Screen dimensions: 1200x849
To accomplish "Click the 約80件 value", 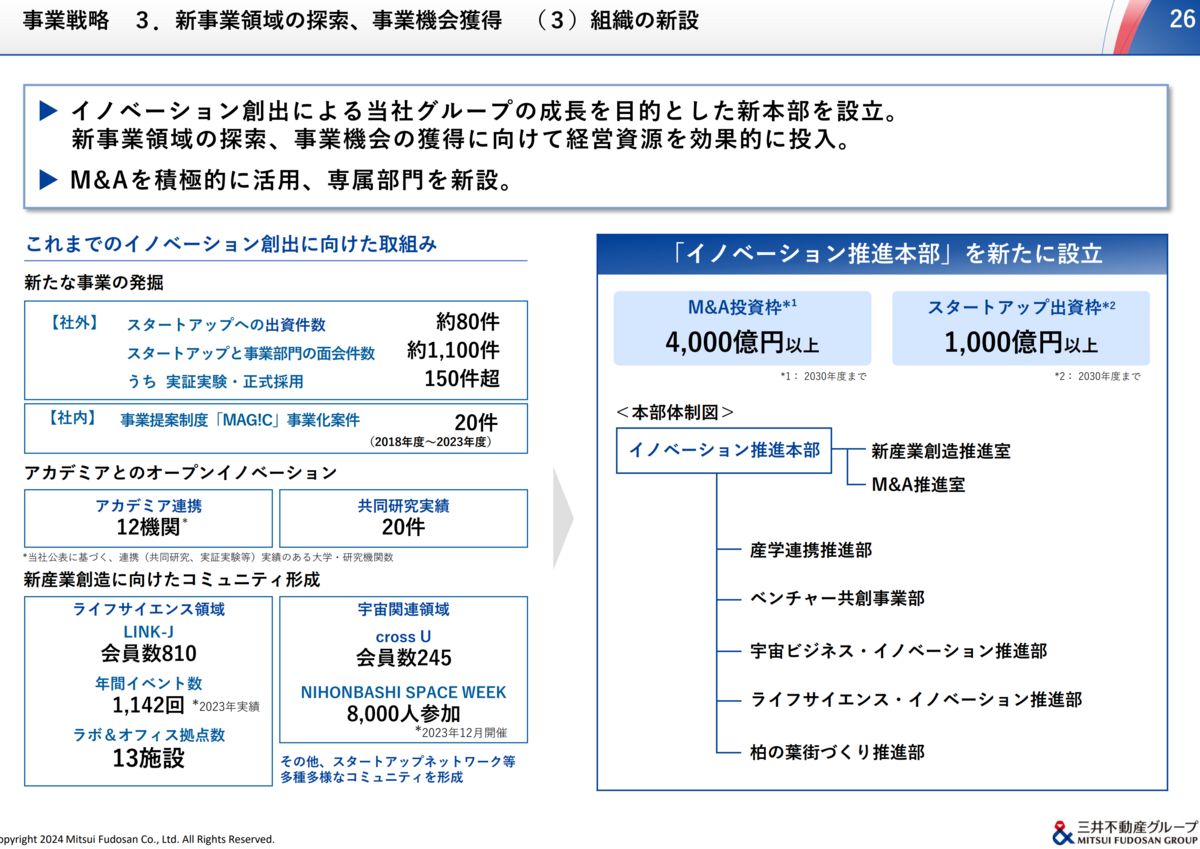I will (468, 323).
